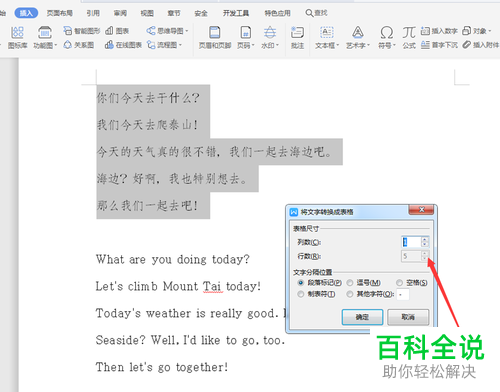Close the 将文字转换成表格 dialog
Viewport: 500px width, 392px height.
click(x=421, y=210)
